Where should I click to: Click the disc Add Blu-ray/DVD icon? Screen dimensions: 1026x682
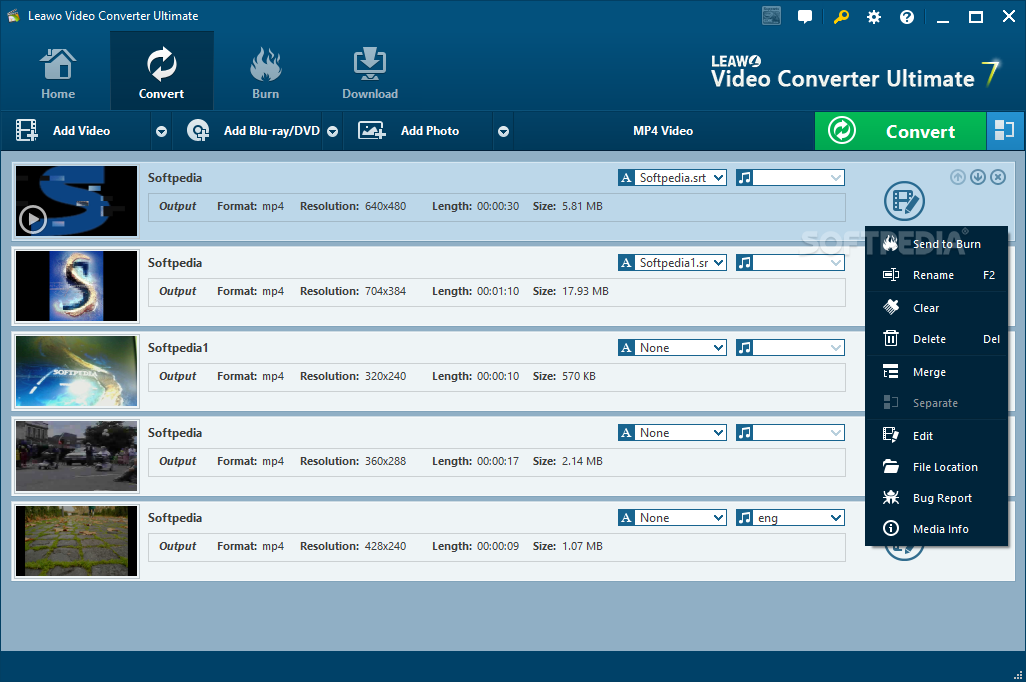[198, 130]
